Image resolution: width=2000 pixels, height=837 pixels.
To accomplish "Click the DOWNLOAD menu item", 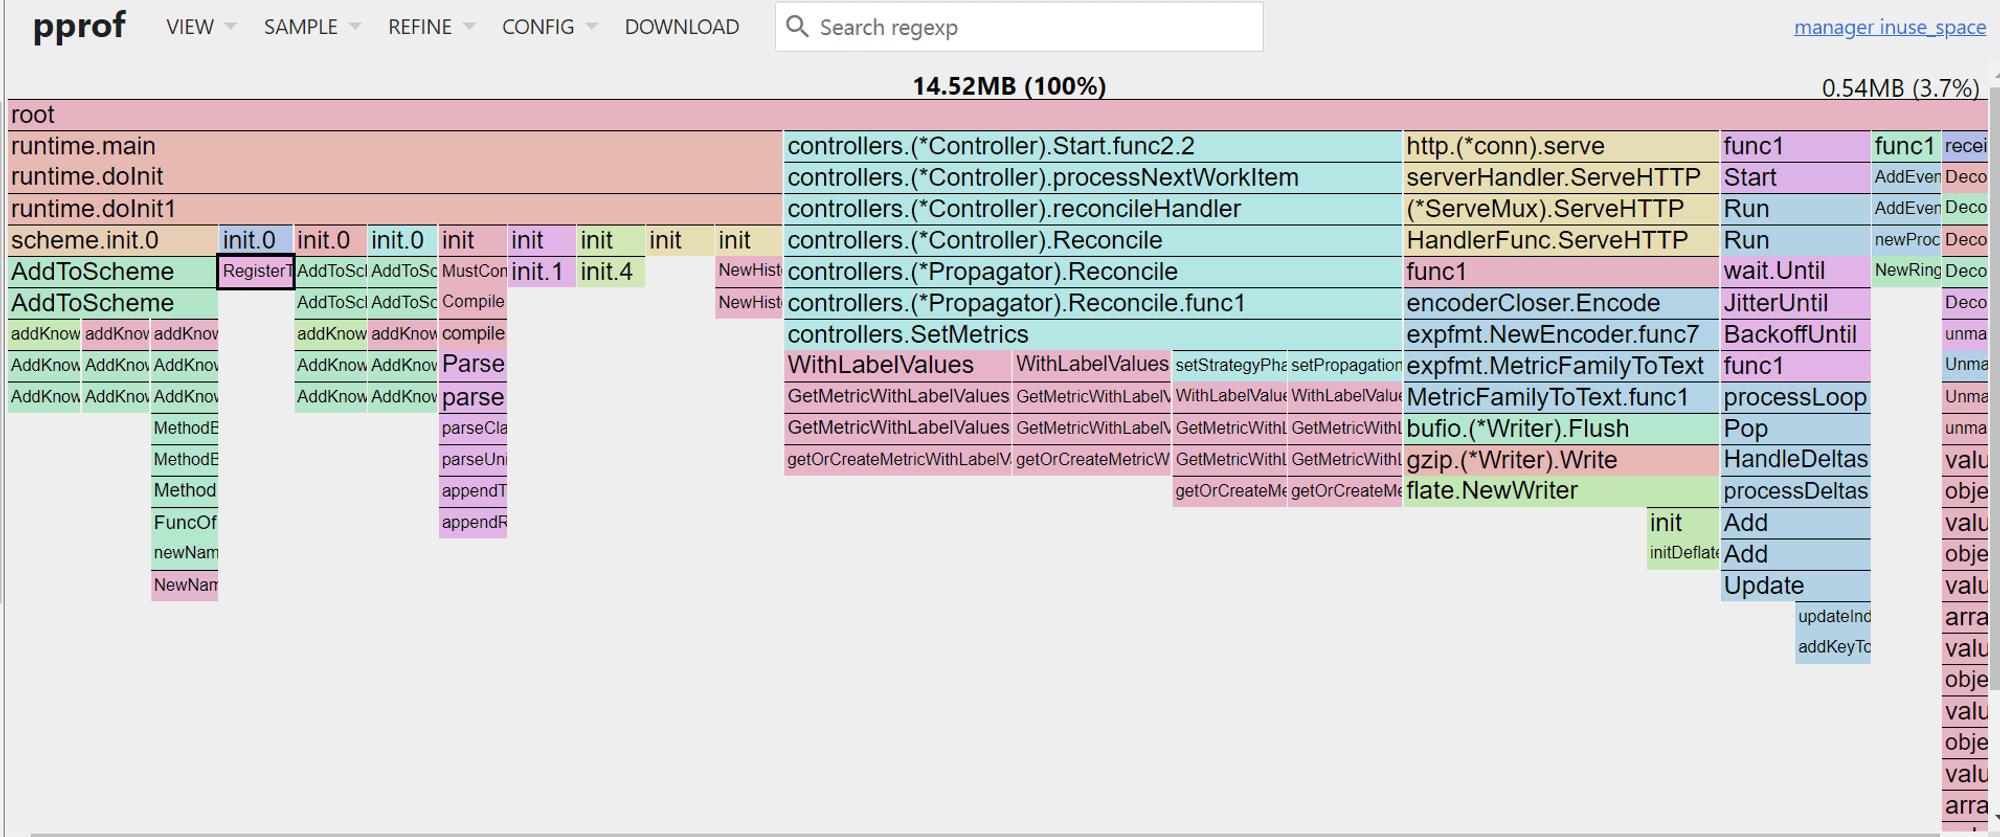I will pyautogui.click(x=682, y=27).
